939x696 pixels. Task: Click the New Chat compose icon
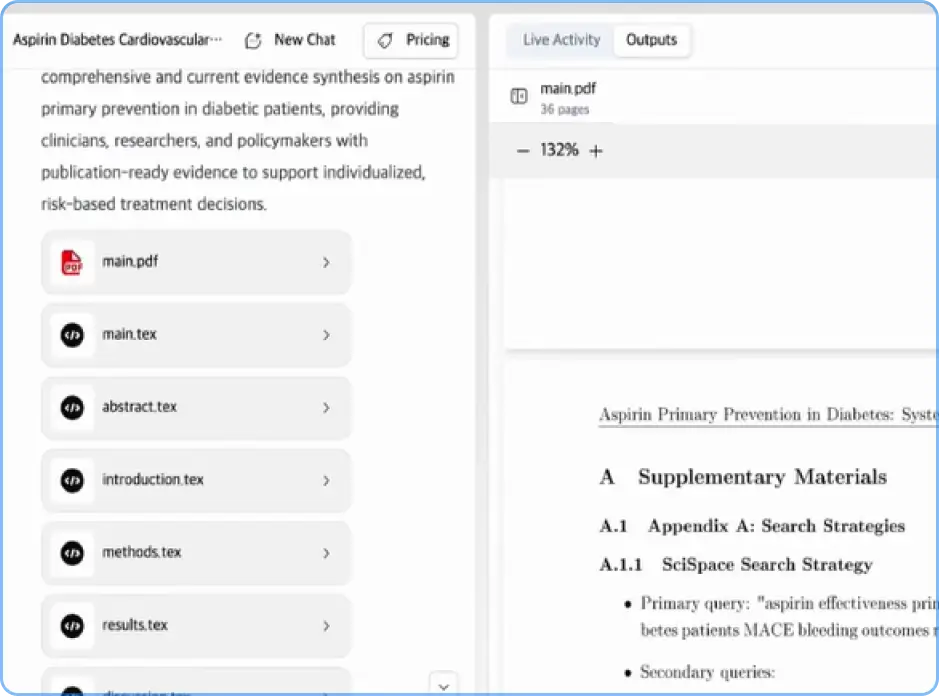(x=253, y=40)
